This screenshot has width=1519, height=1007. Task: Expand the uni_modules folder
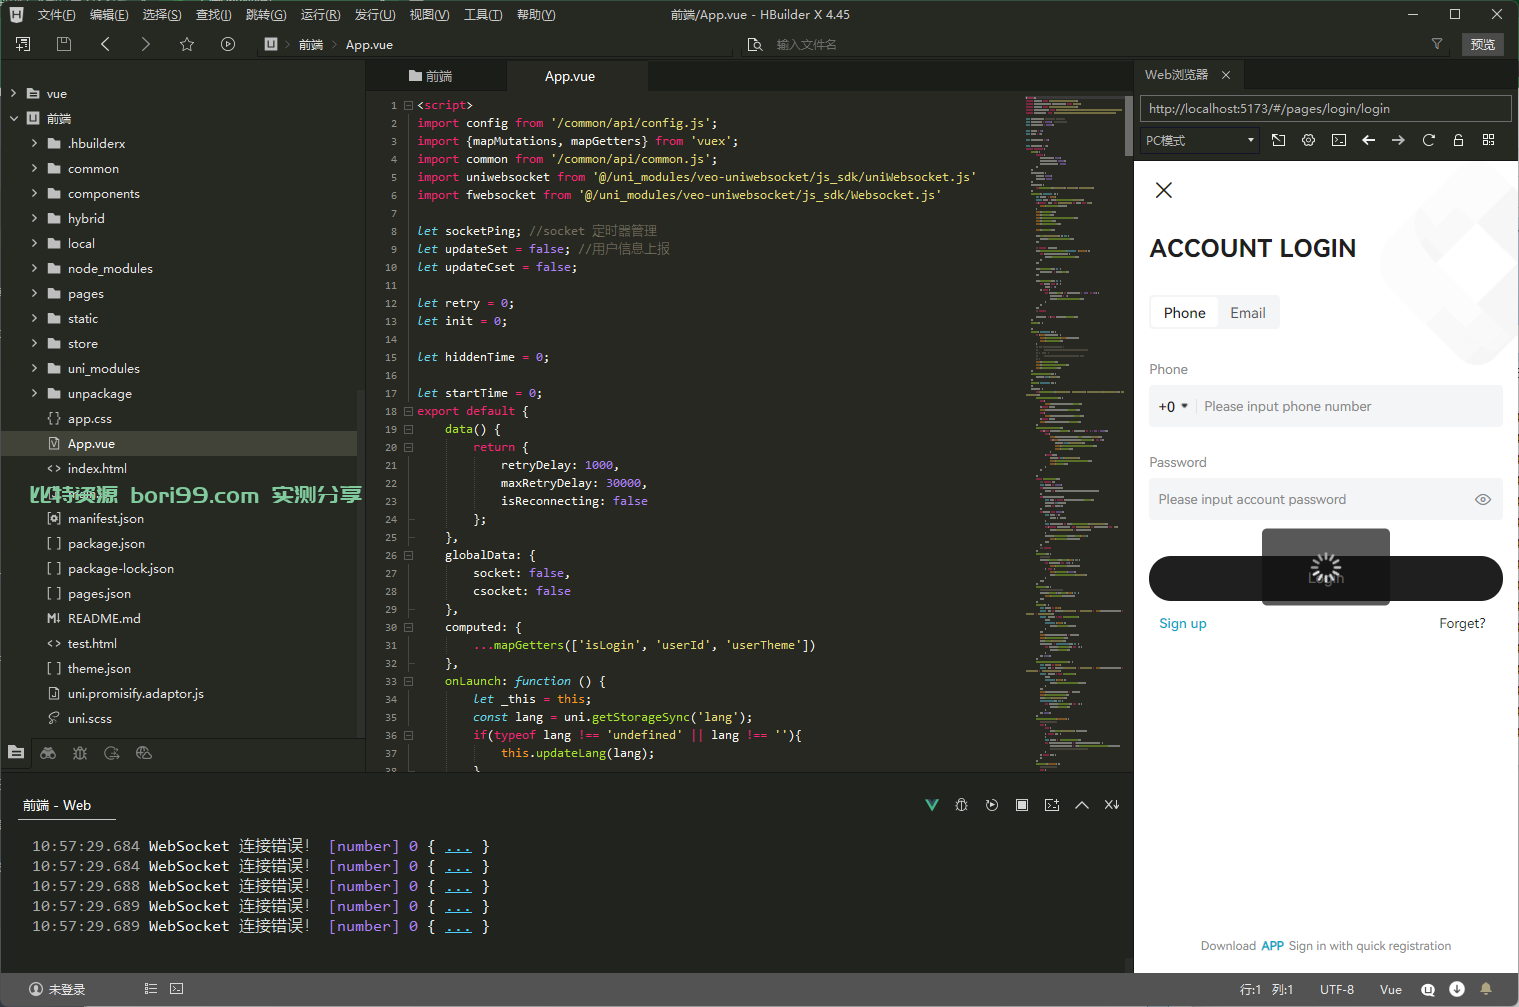point(34,368)
